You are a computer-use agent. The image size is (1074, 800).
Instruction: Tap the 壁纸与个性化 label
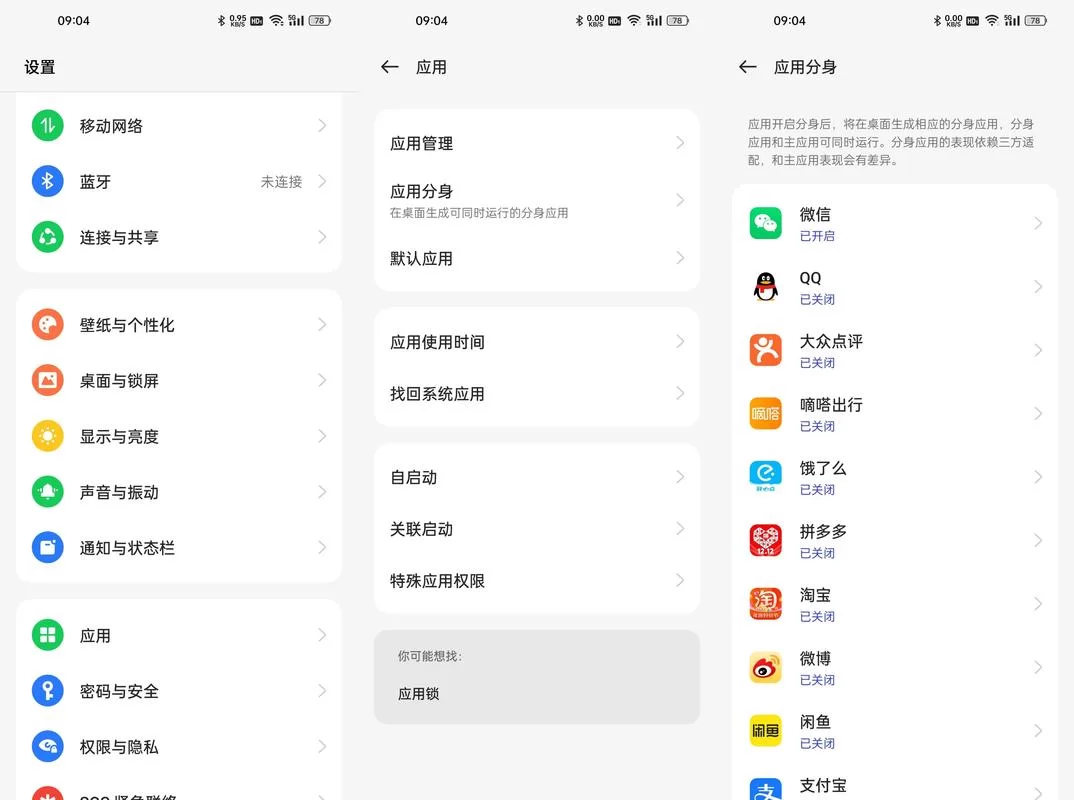pyautogui.click(x=127, y=325)
